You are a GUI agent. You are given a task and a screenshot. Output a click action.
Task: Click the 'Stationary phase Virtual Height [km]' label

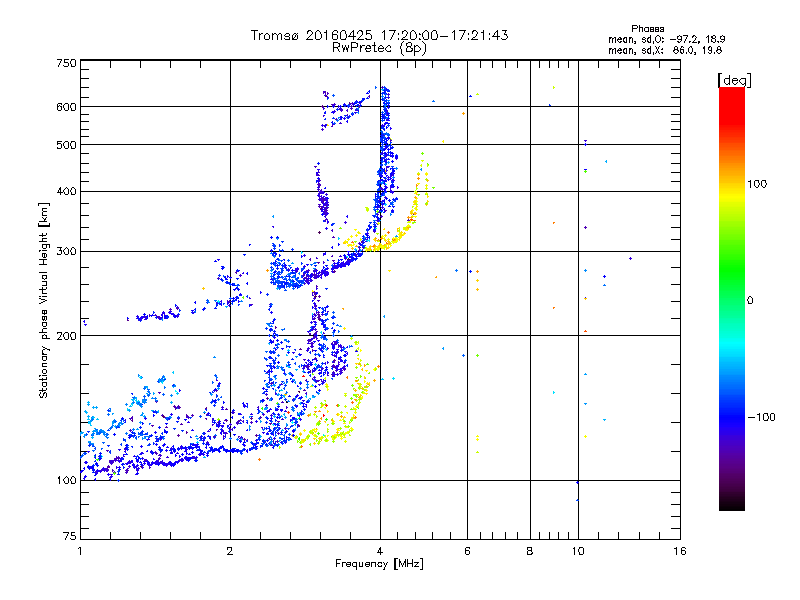(44, 300)
